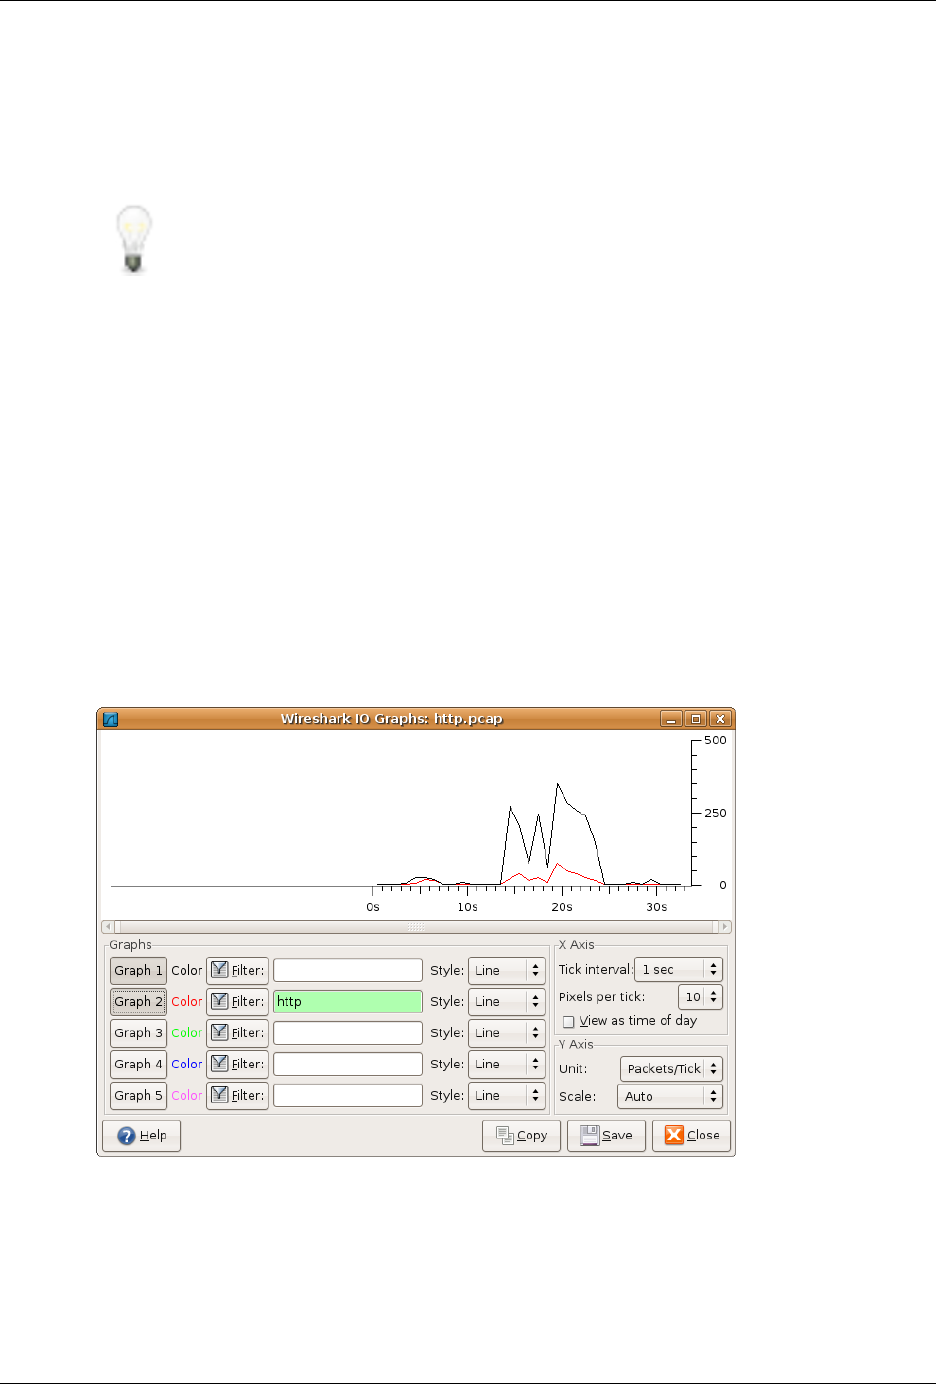Viewport: 936px width, 1384px height.
Task: Minimize the IO Graphs window
Action: pyautogui.click(x=671, y=719)
